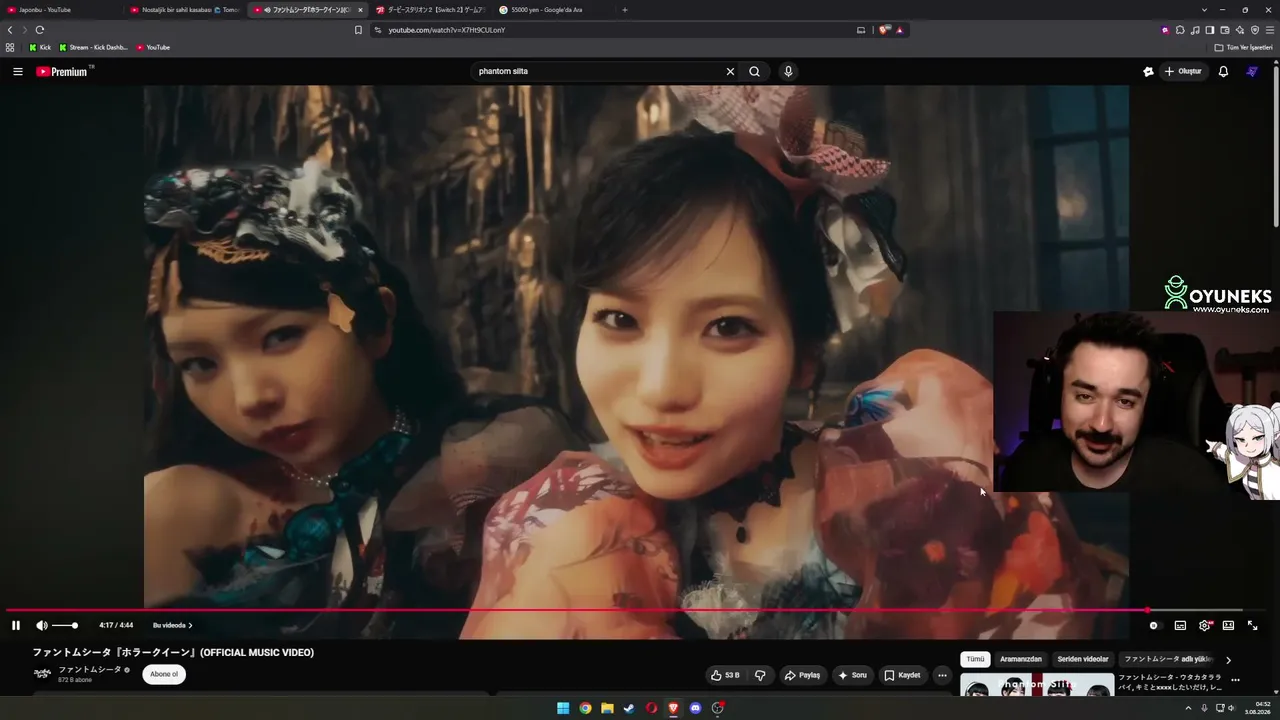Open the YouTube guide hamburger menu
The width and height of the screenshot is (1280, 720).
17,71
